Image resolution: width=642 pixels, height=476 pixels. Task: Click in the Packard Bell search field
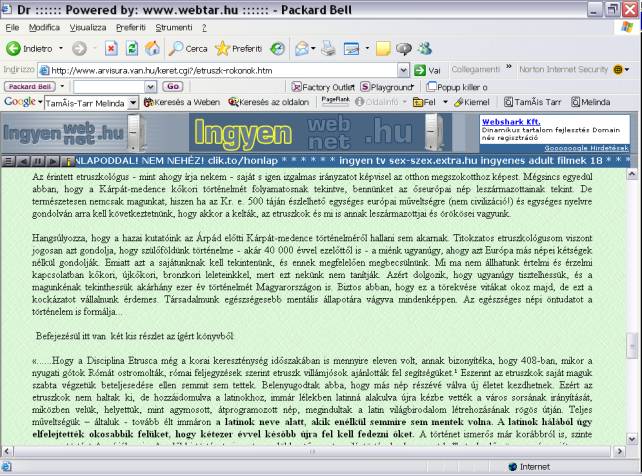109,87
